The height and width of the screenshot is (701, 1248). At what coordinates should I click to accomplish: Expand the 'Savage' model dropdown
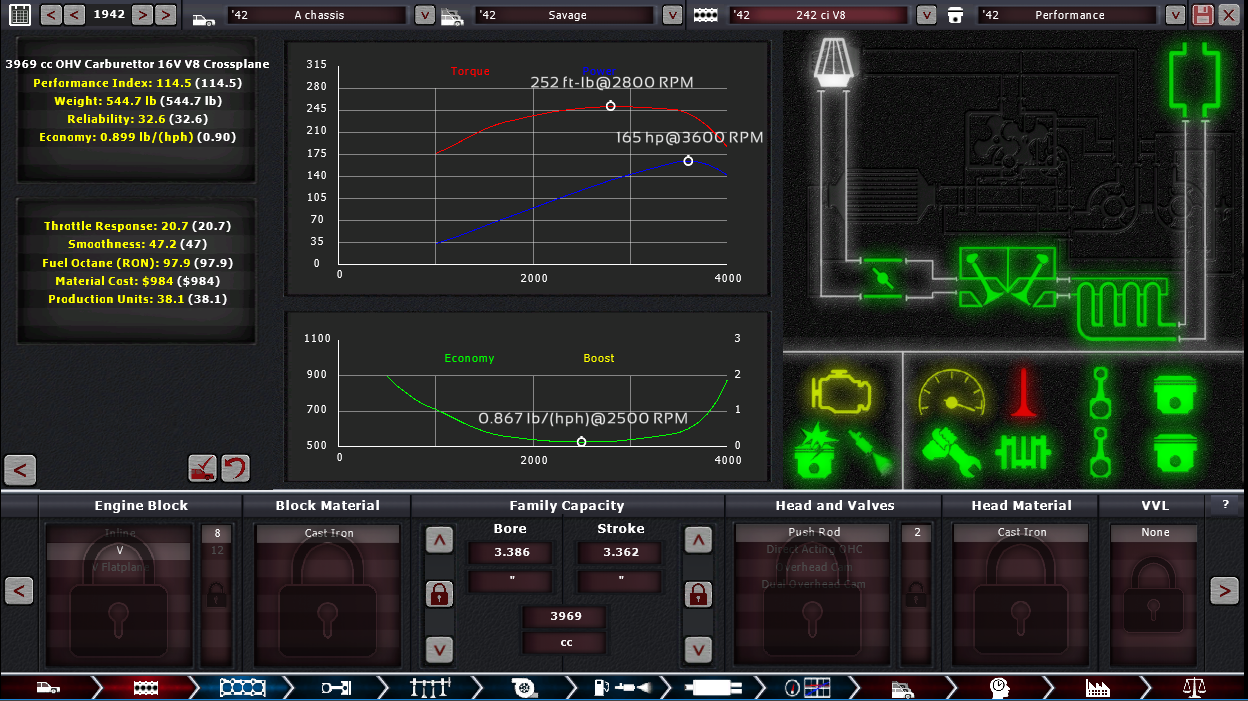coord(673,15)
